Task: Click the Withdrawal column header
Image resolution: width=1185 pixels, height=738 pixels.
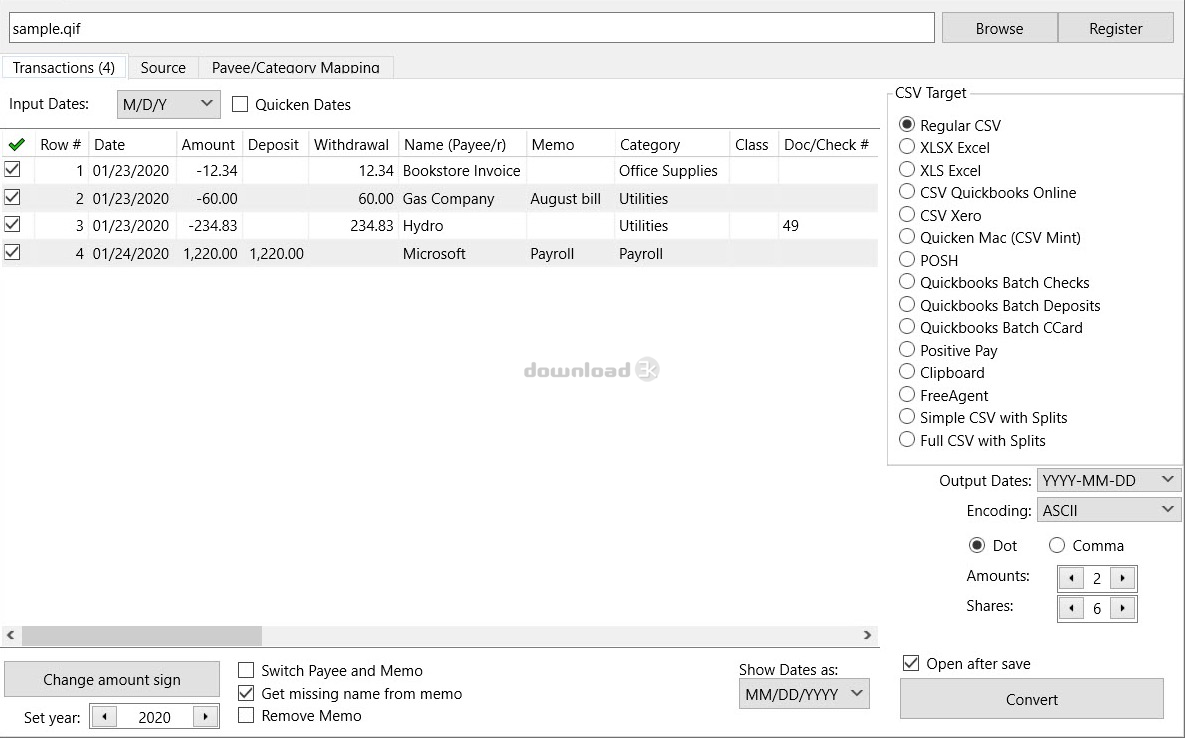Action: [x=353, y=144]
